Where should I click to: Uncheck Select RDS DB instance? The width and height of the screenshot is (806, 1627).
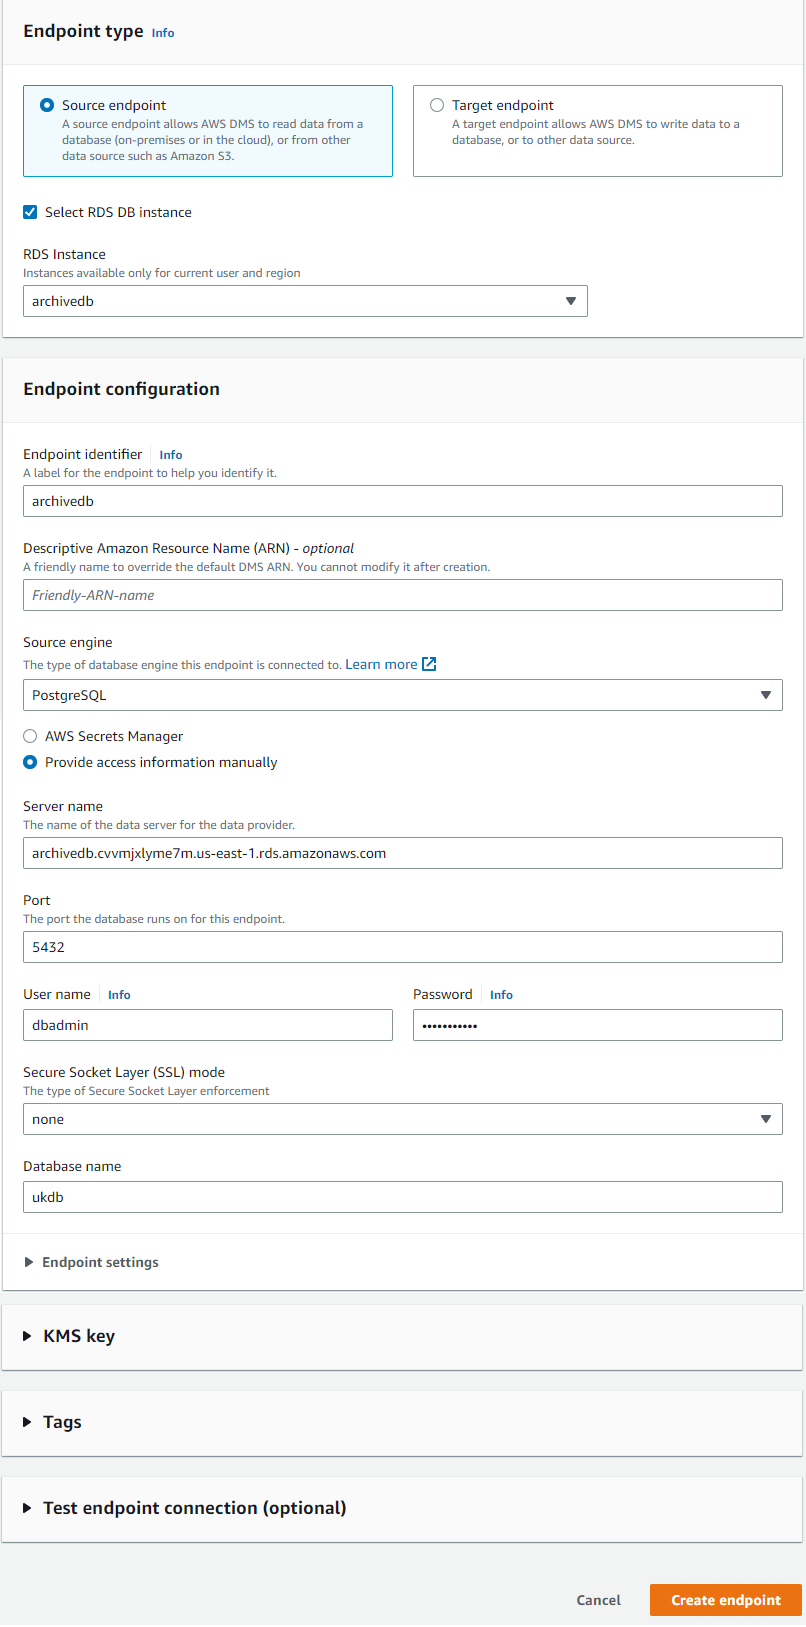[30, 212]
